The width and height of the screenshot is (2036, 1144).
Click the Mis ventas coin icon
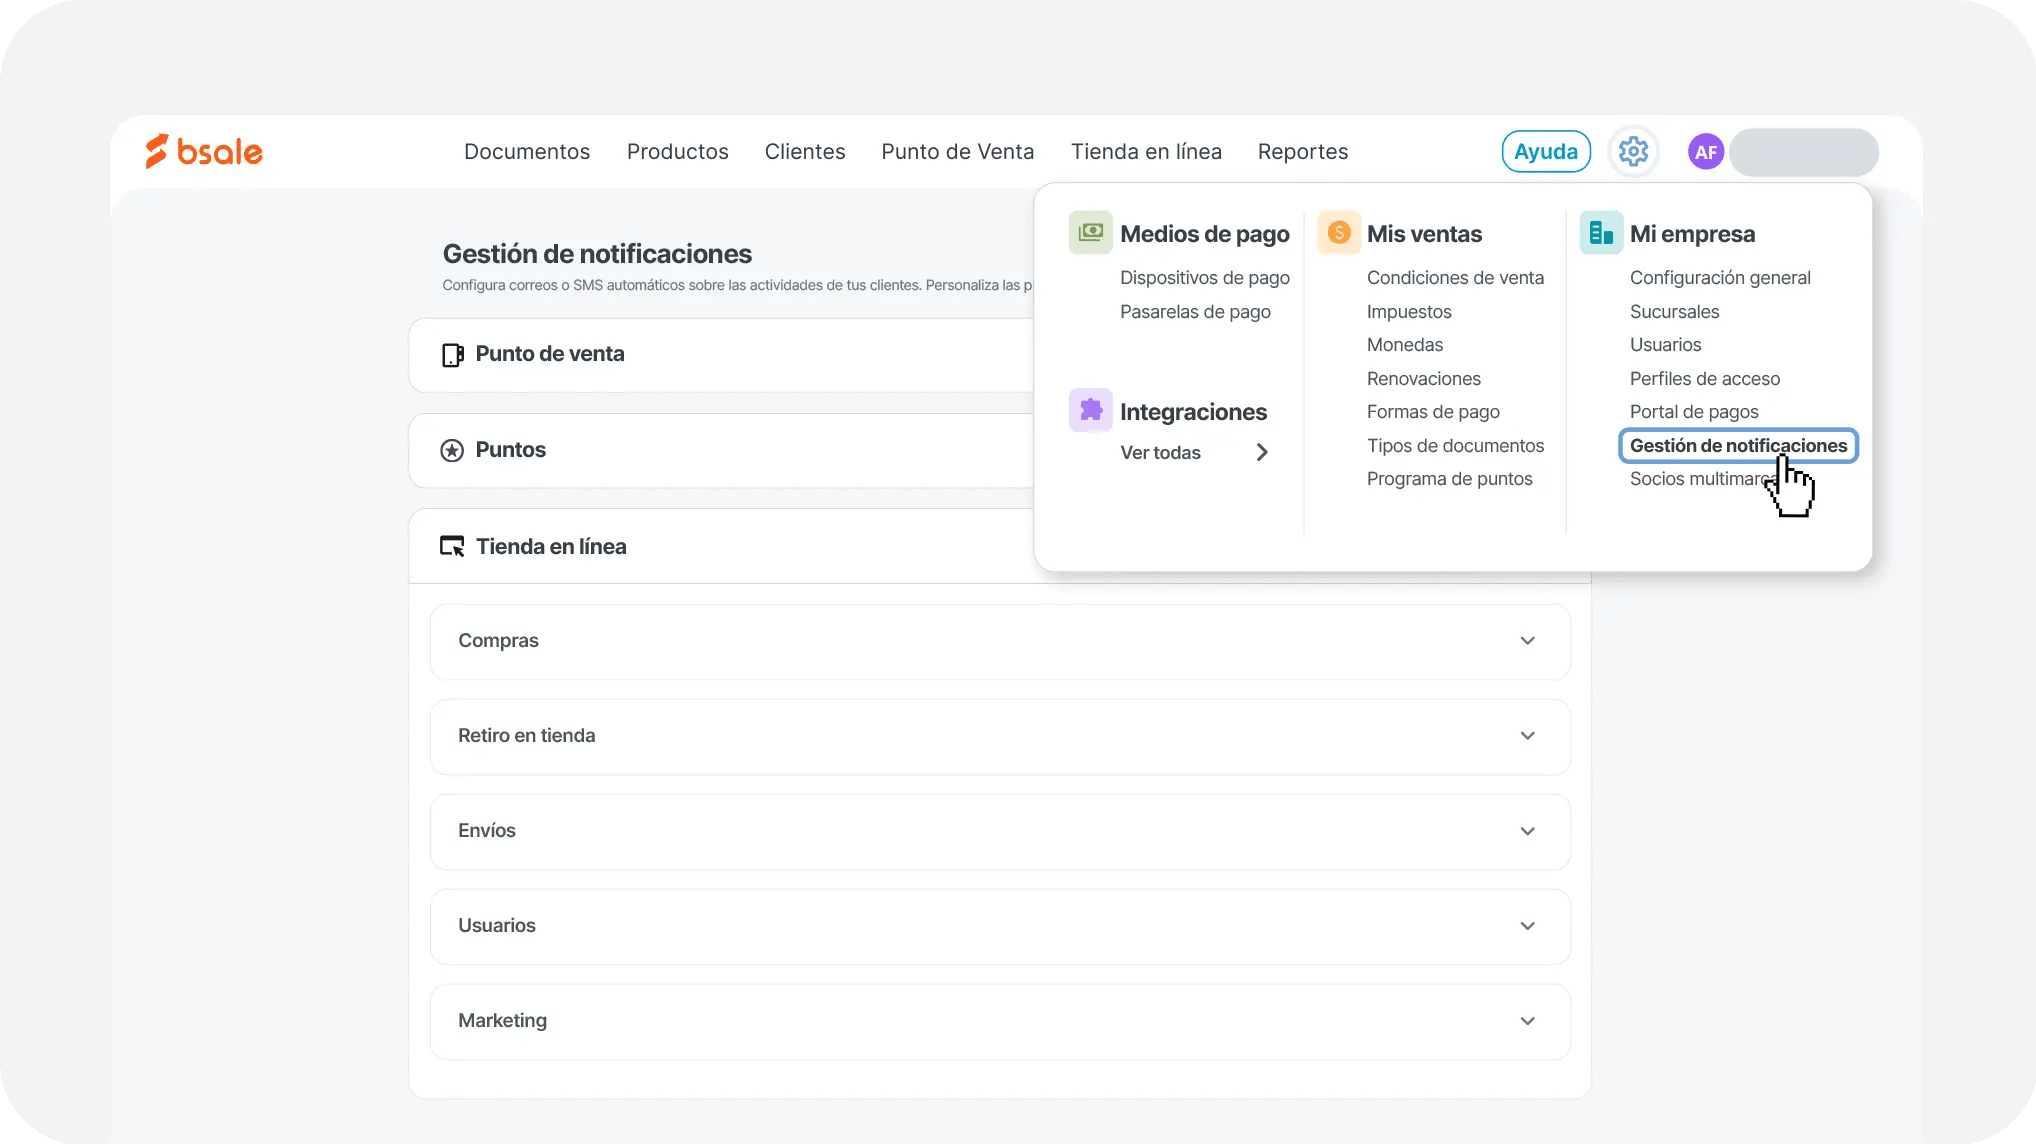pos(1339,233)
